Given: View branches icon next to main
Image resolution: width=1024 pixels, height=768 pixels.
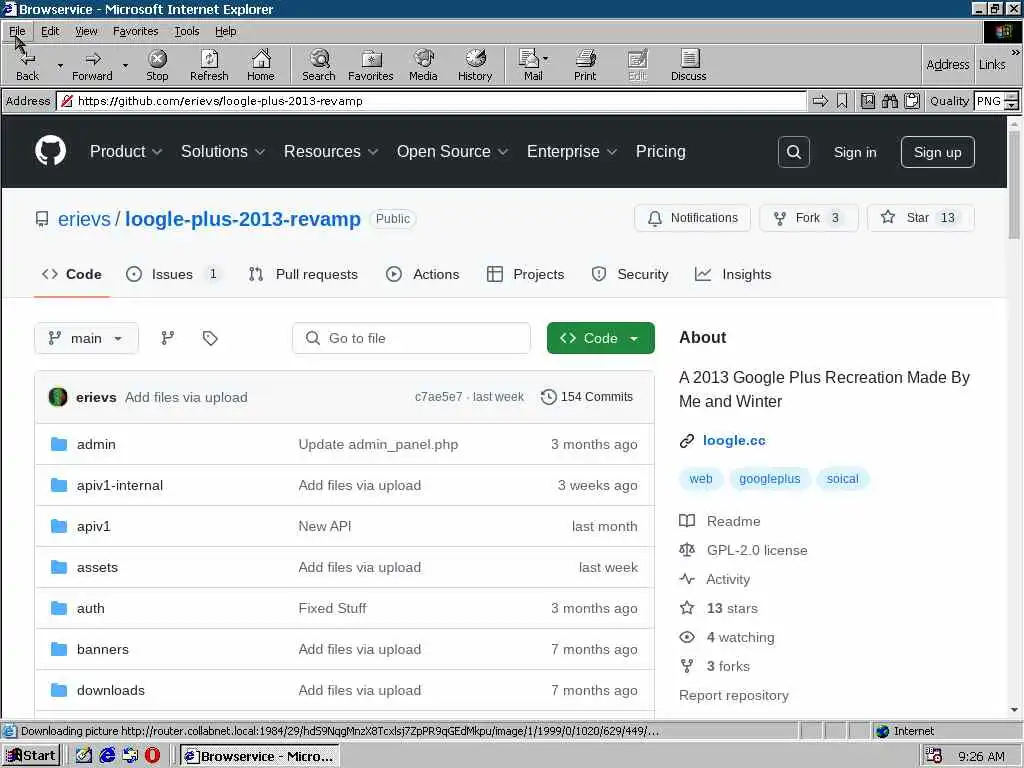Looking at the screenshot, I should click(168, 338).
